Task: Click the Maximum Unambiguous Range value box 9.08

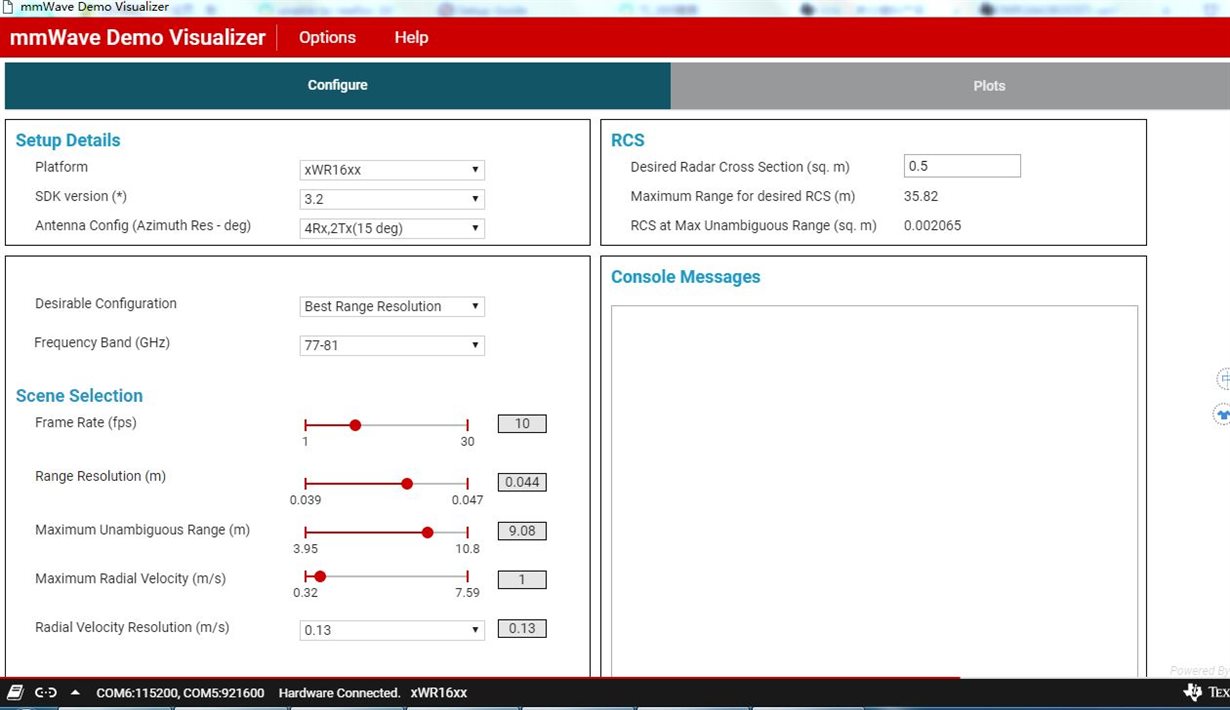Action: coord(522,531)
